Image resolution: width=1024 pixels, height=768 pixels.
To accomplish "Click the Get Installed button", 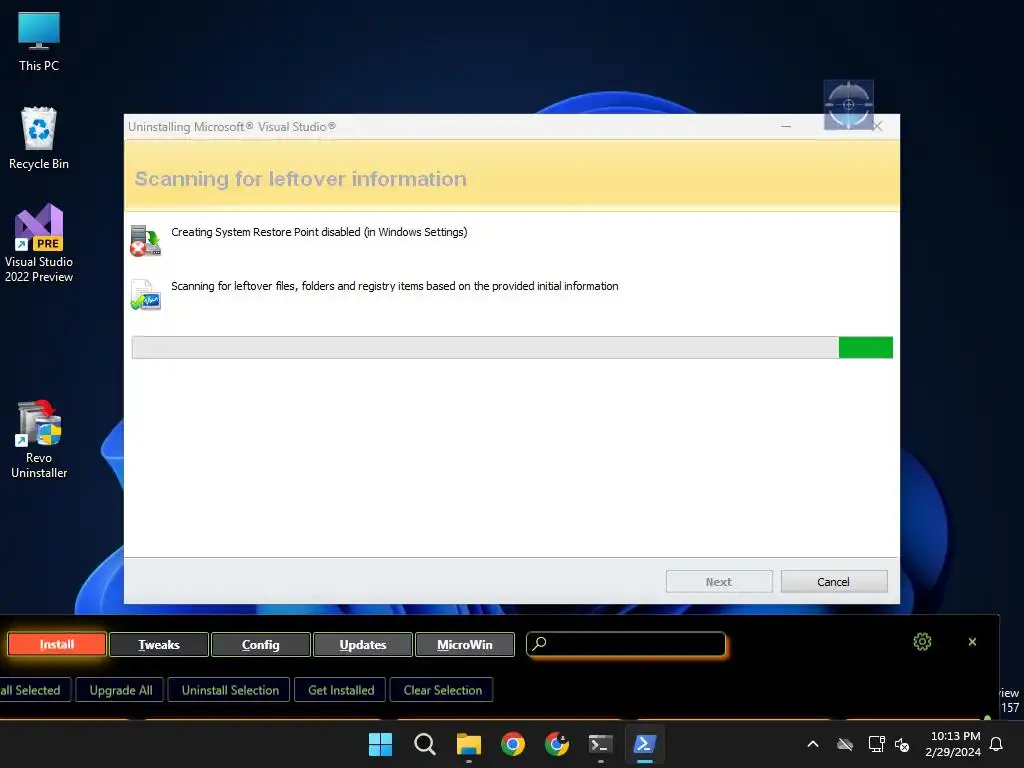I will [x=341, y=690].
